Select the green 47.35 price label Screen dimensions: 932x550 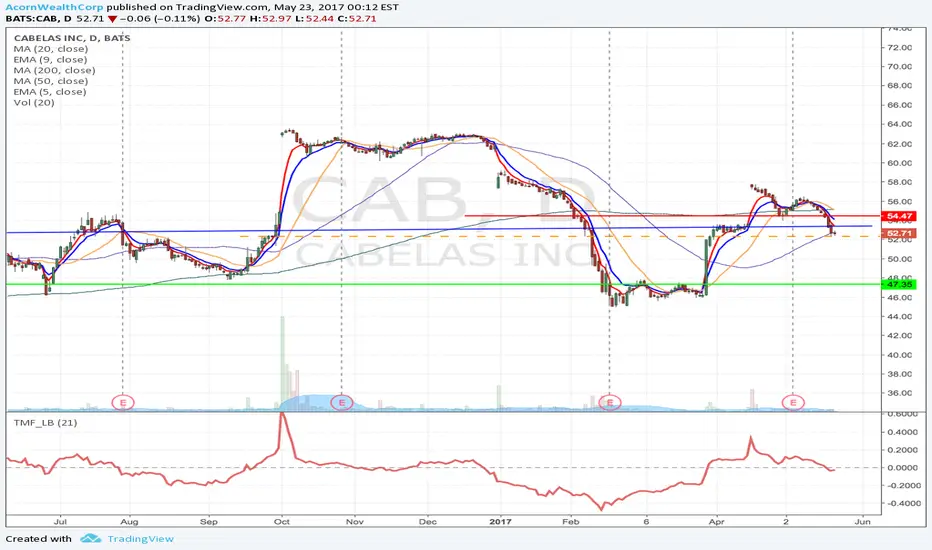pyautogui.click(x=900, y=284)
